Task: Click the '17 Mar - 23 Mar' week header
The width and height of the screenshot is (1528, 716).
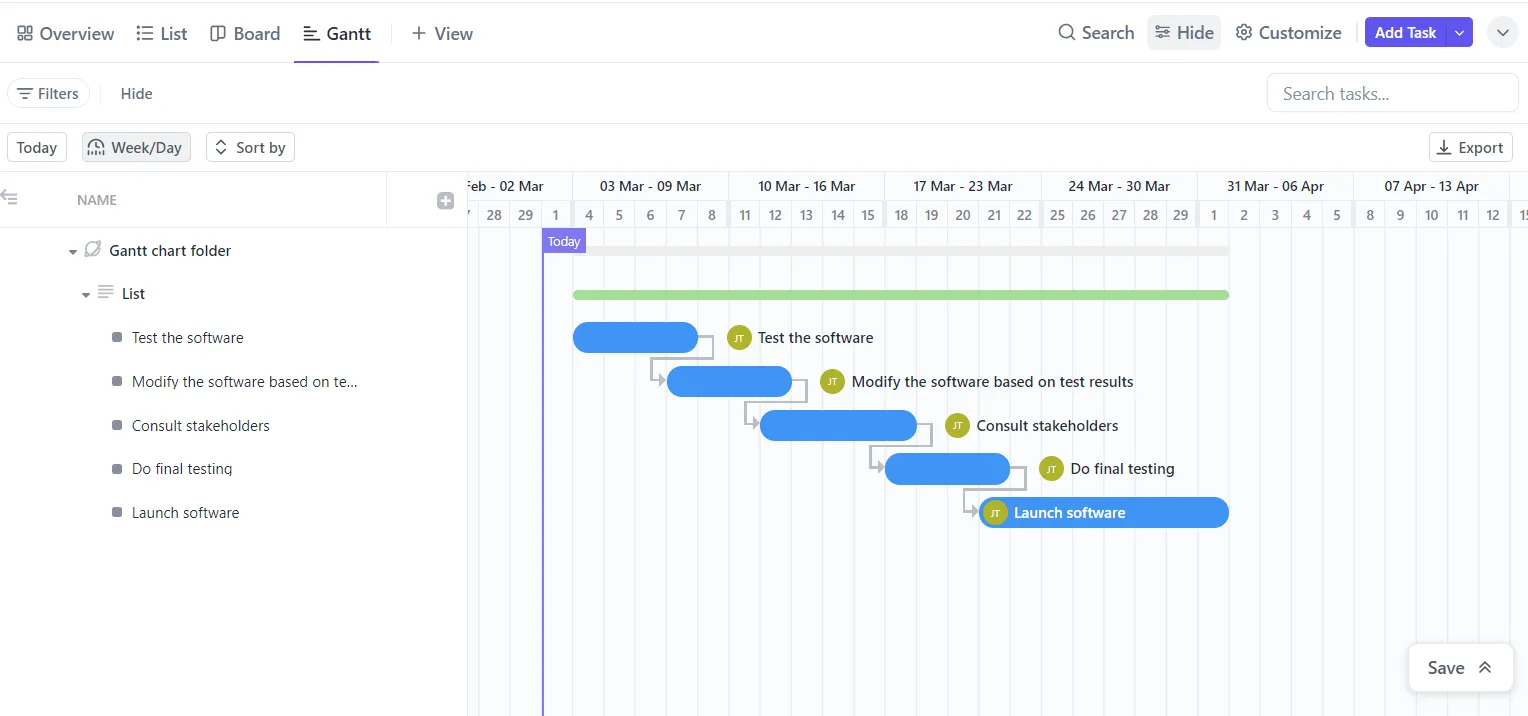Action: 963,186
